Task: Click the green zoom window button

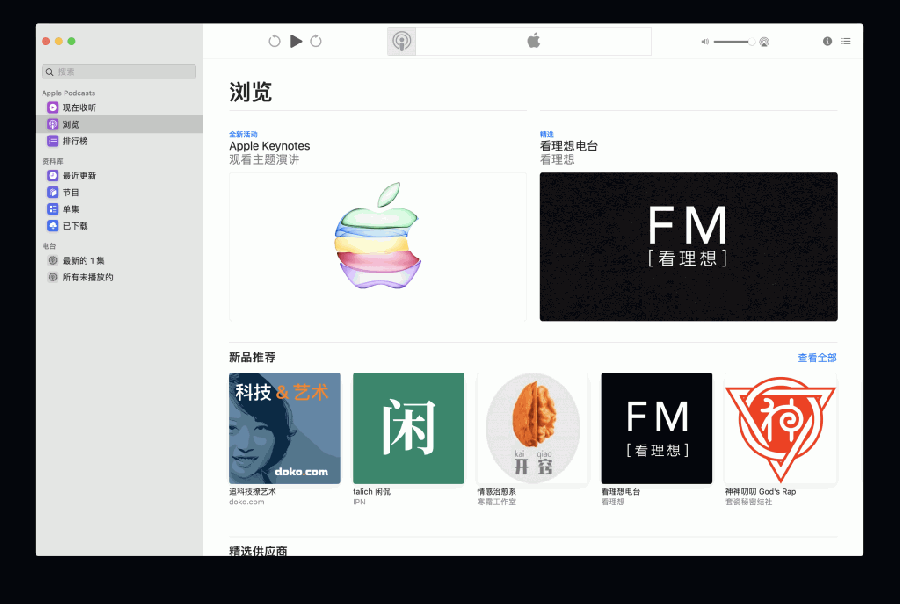Action: [x=71, y=41]
